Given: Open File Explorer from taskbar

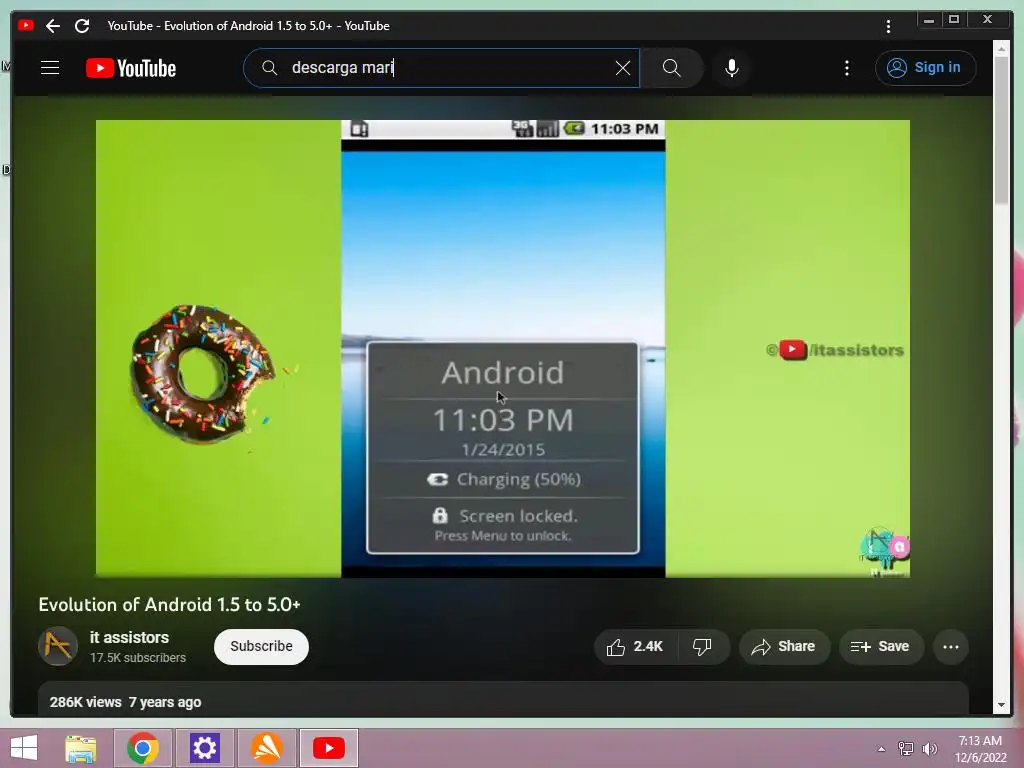Looking at the screenshot, I should (x=81, y=748).
